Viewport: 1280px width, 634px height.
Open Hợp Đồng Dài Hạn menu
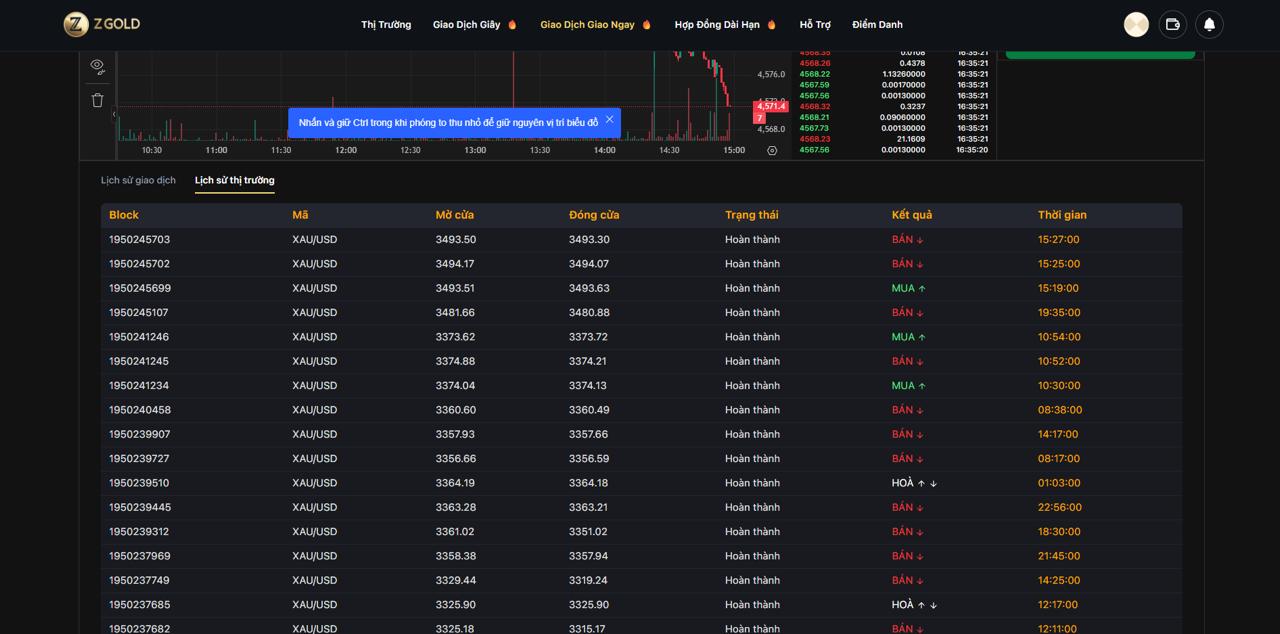[x=725, y=25]
